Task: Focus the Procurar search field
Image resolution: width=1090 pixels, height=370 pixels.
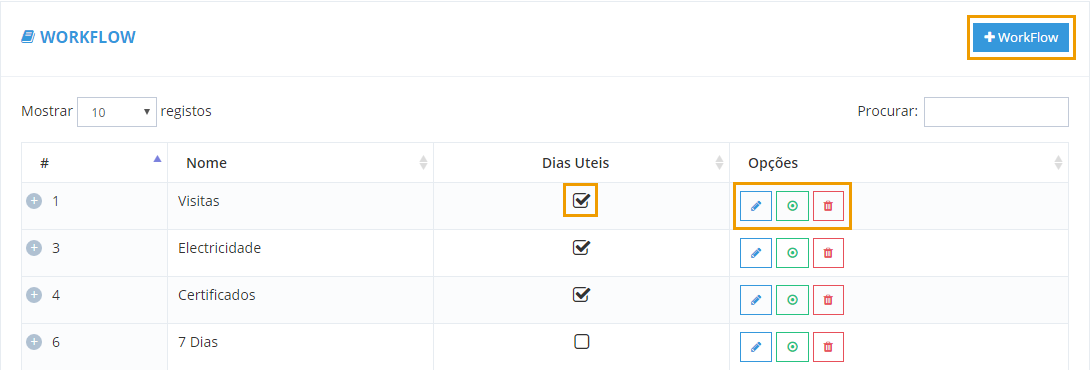Action: click(x=996, y=111)
